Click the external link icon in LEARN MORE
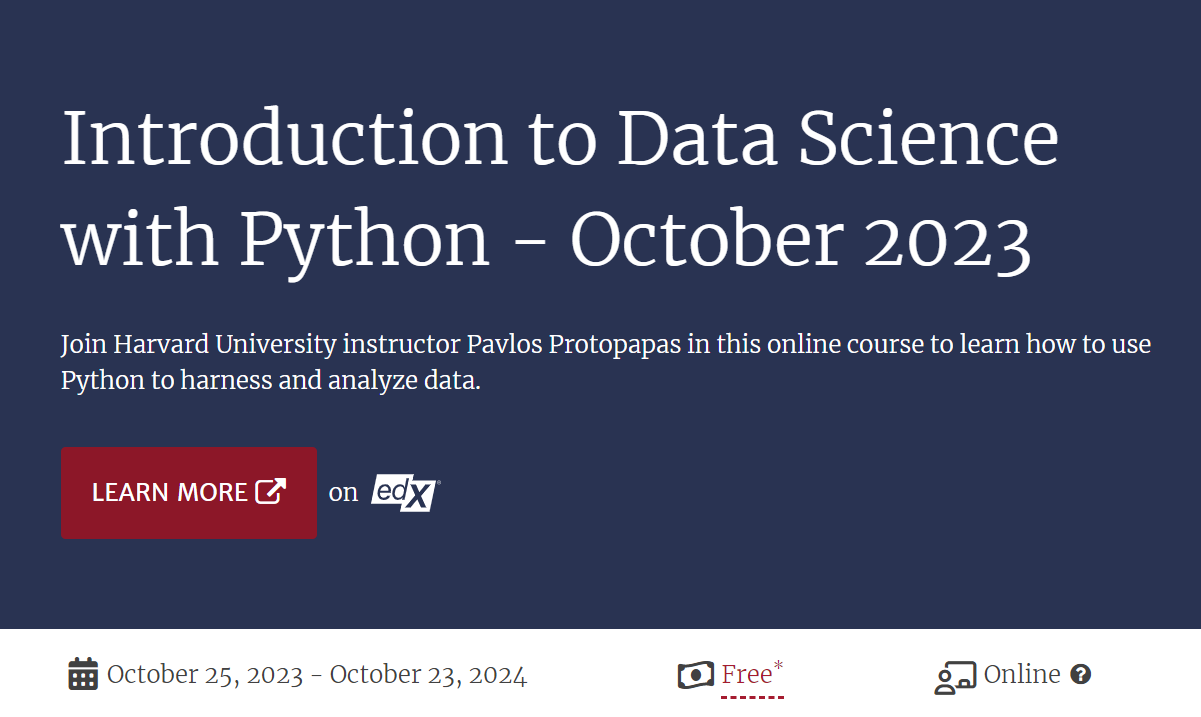This screenshot has width=1201, height=717. click(271, 491)
